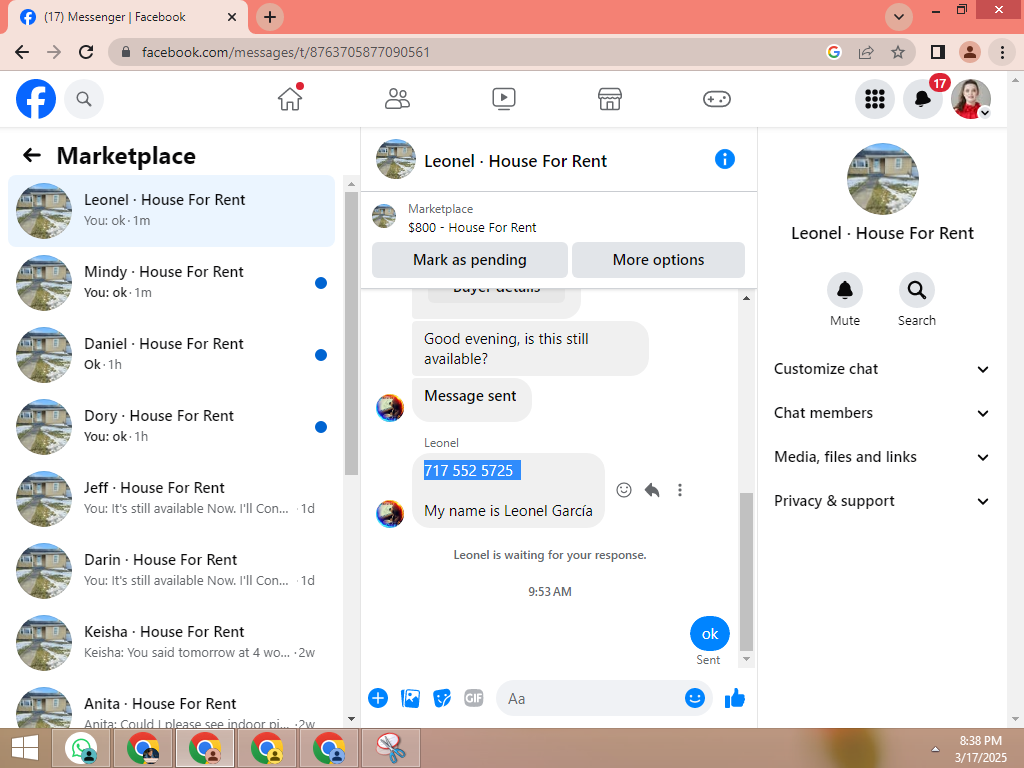Open Dory · House For Rent conversation
1024x768 pixels.
[171, 426]
